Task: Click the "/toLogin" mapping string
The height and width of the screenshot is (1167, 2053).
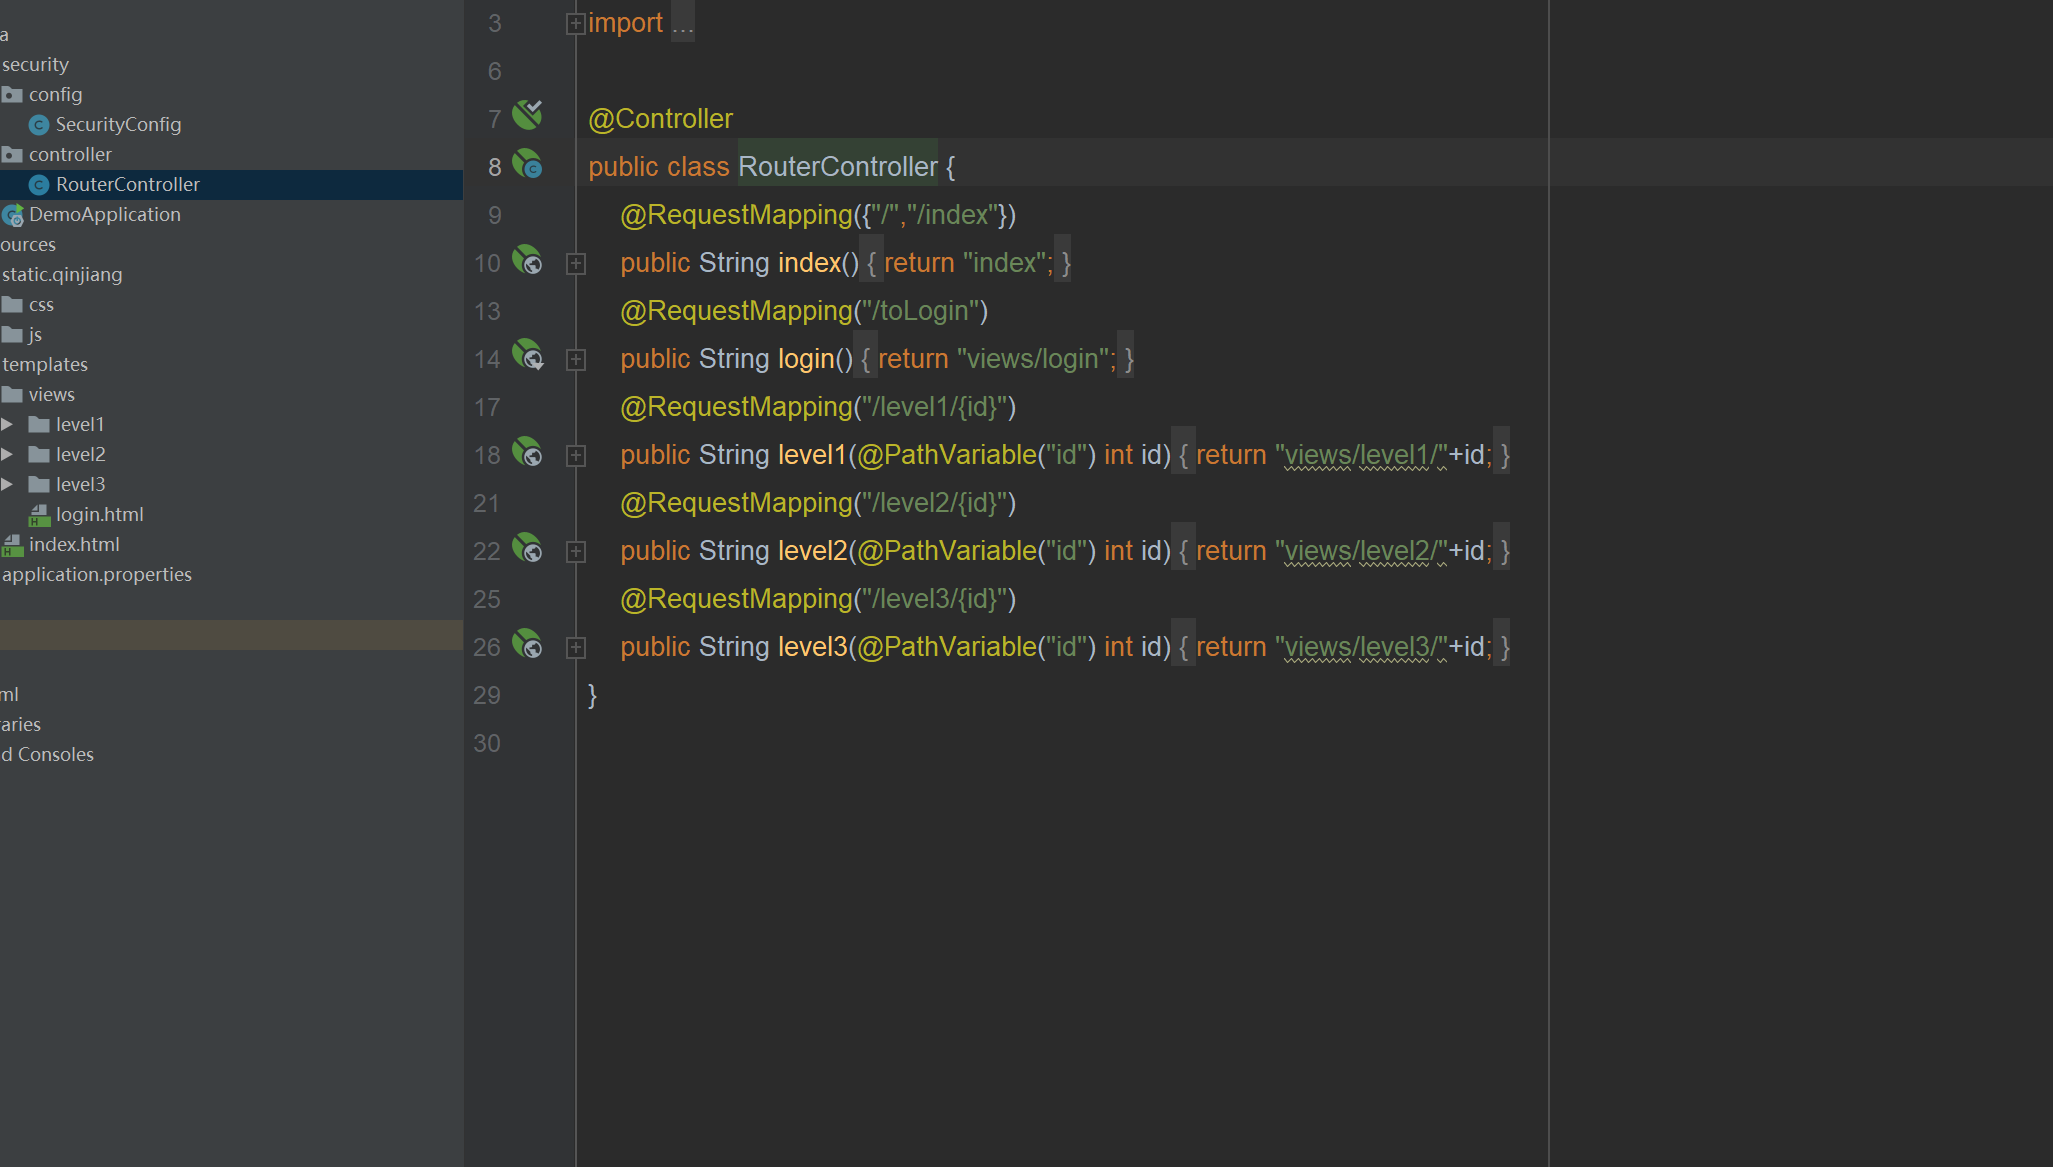Action: pyautogui.click(x=920, y=311)
